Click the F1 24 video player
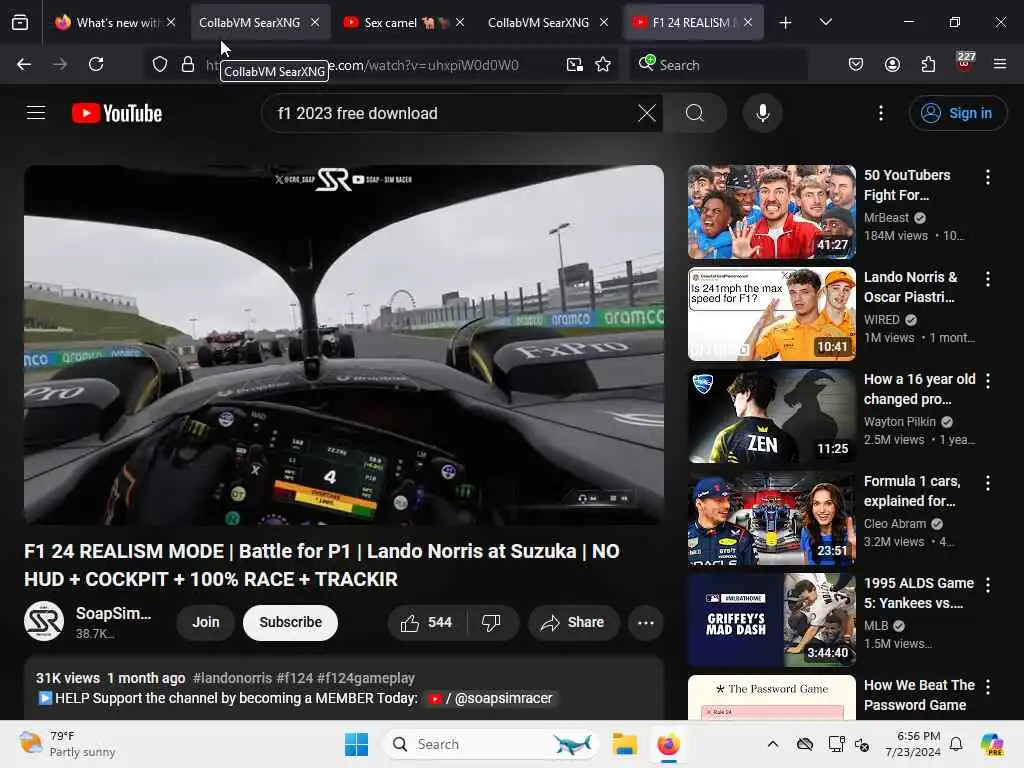The height and width of the screenshot is (768, 1024). 344,345
